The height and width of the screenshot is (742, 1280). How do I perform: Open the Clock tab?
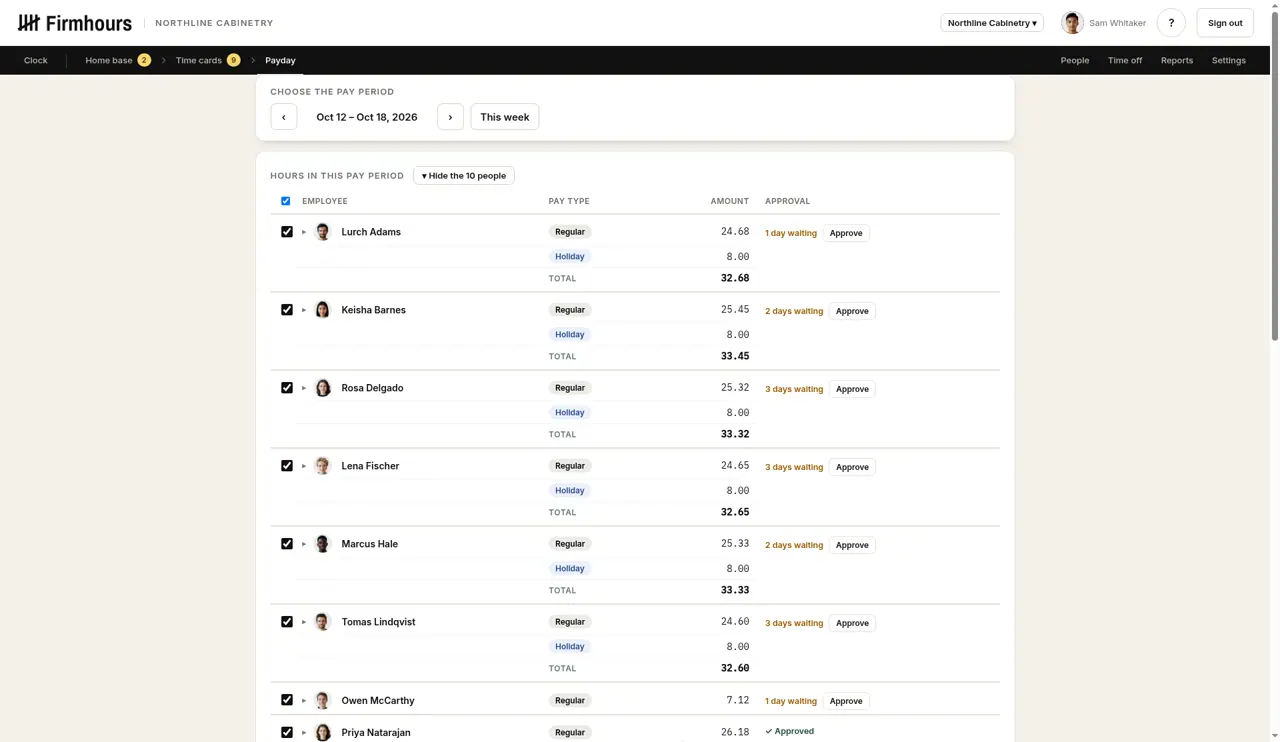pyautogui.click(x=36, y=60)
